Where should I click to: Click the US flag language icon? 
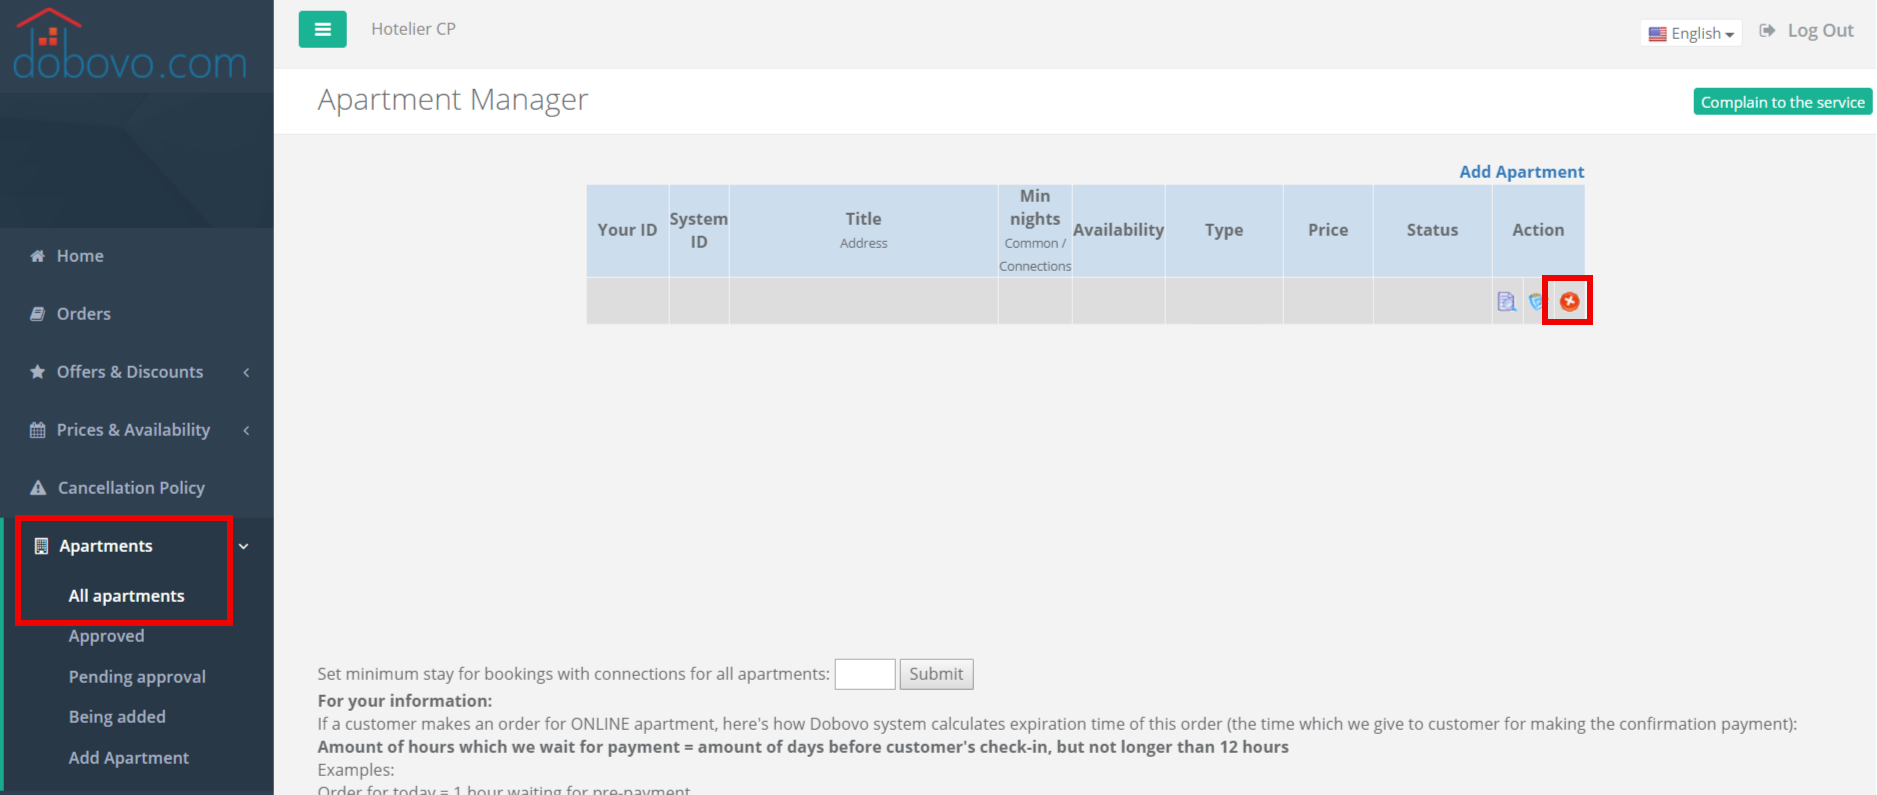pyautogui.click(x=1657, y=34)
